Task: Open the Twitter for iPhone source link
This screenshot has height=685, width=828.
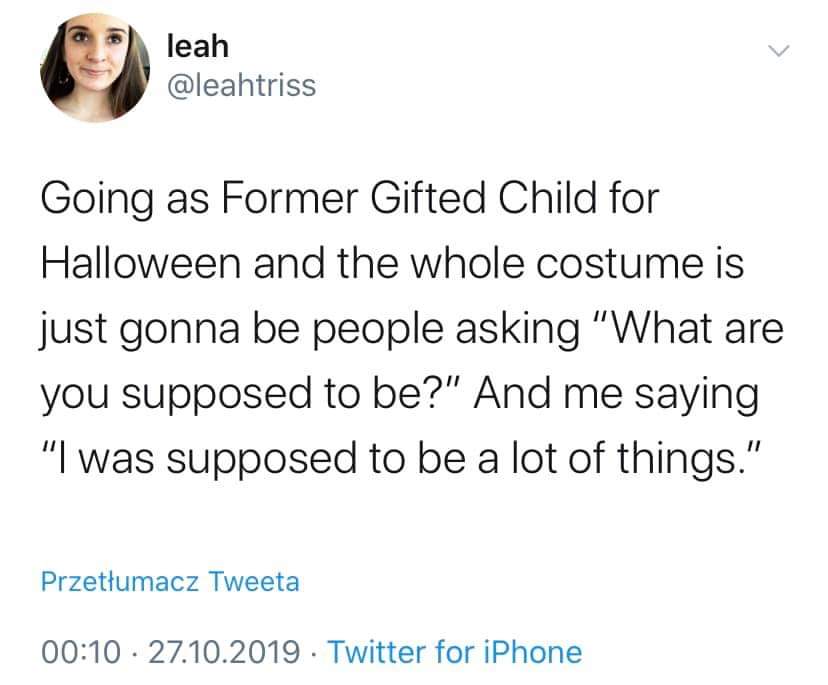Action: (455, 652)
